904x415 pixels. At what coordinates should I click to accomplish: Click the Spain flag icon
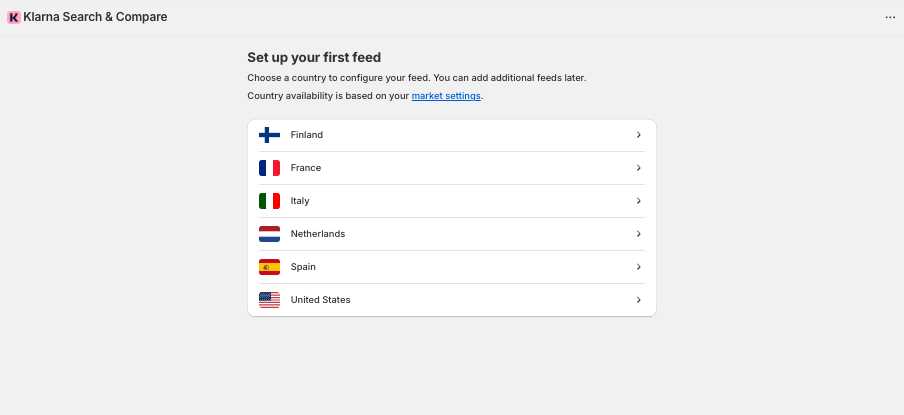click(x=269, y=267)
